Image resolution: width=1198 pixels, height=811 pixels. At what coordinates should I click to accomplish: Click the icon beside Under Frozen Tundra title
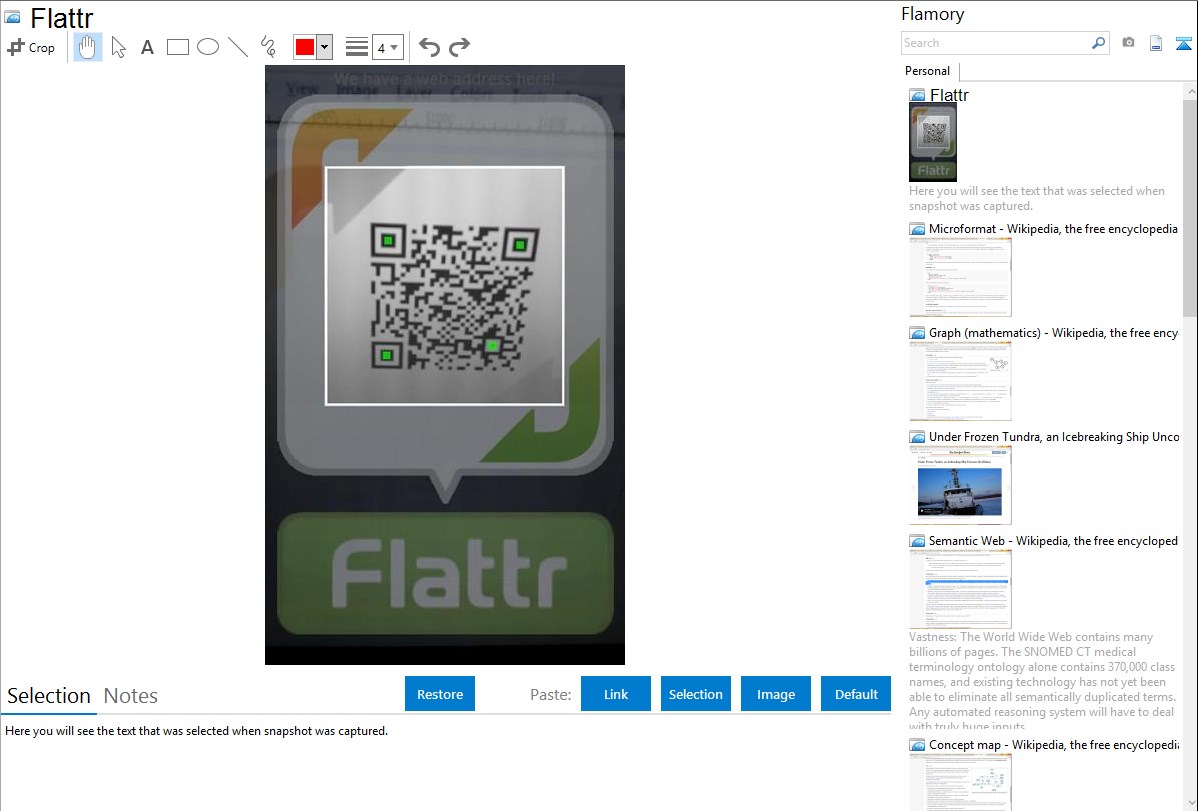pyautogui.click(x=918, y=437)
